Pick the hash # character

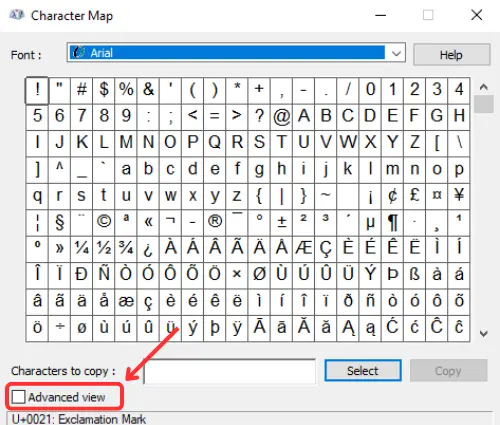82,90
